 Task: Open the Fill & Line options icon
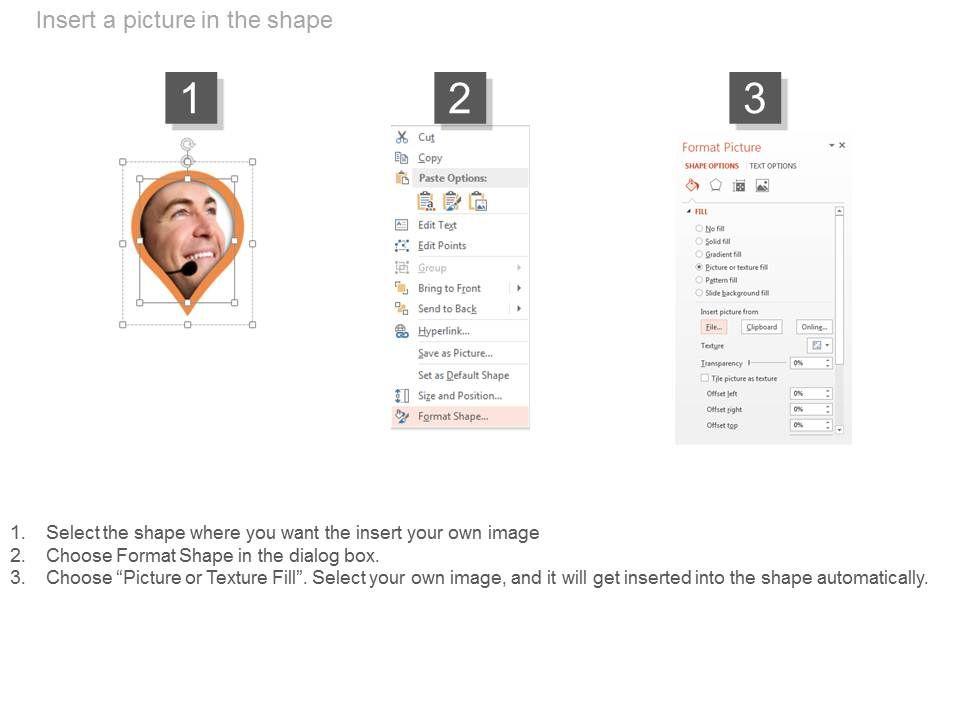(x=692, y=185)
